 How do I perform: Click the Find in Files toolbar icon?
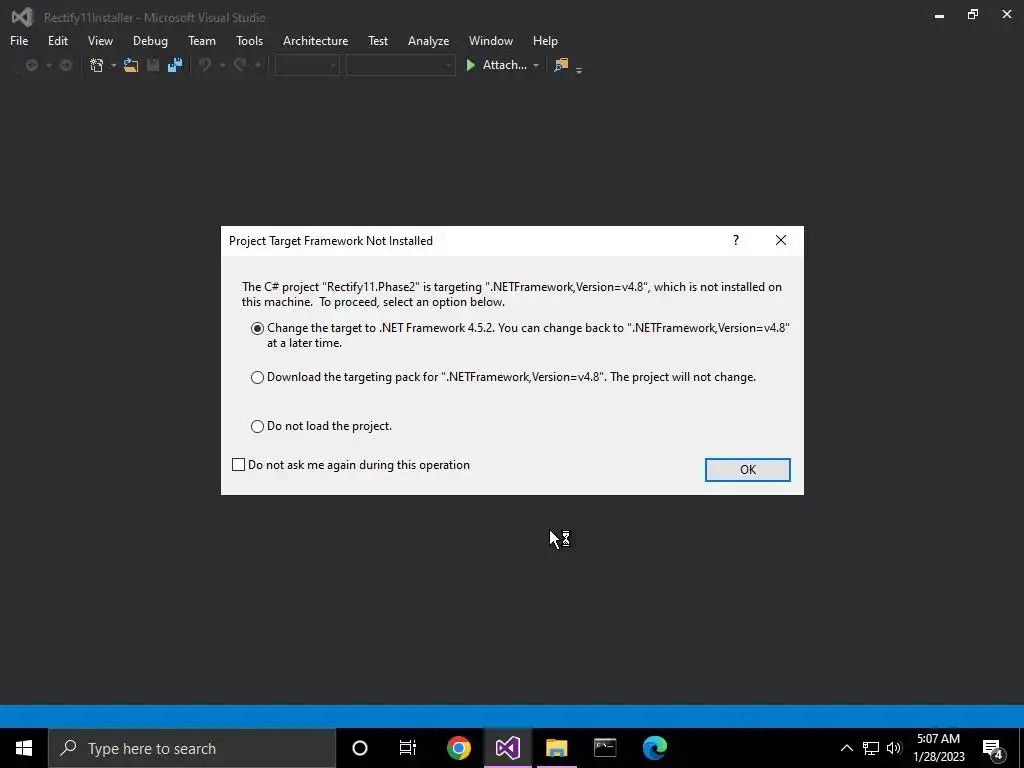(x=561, y=65)
